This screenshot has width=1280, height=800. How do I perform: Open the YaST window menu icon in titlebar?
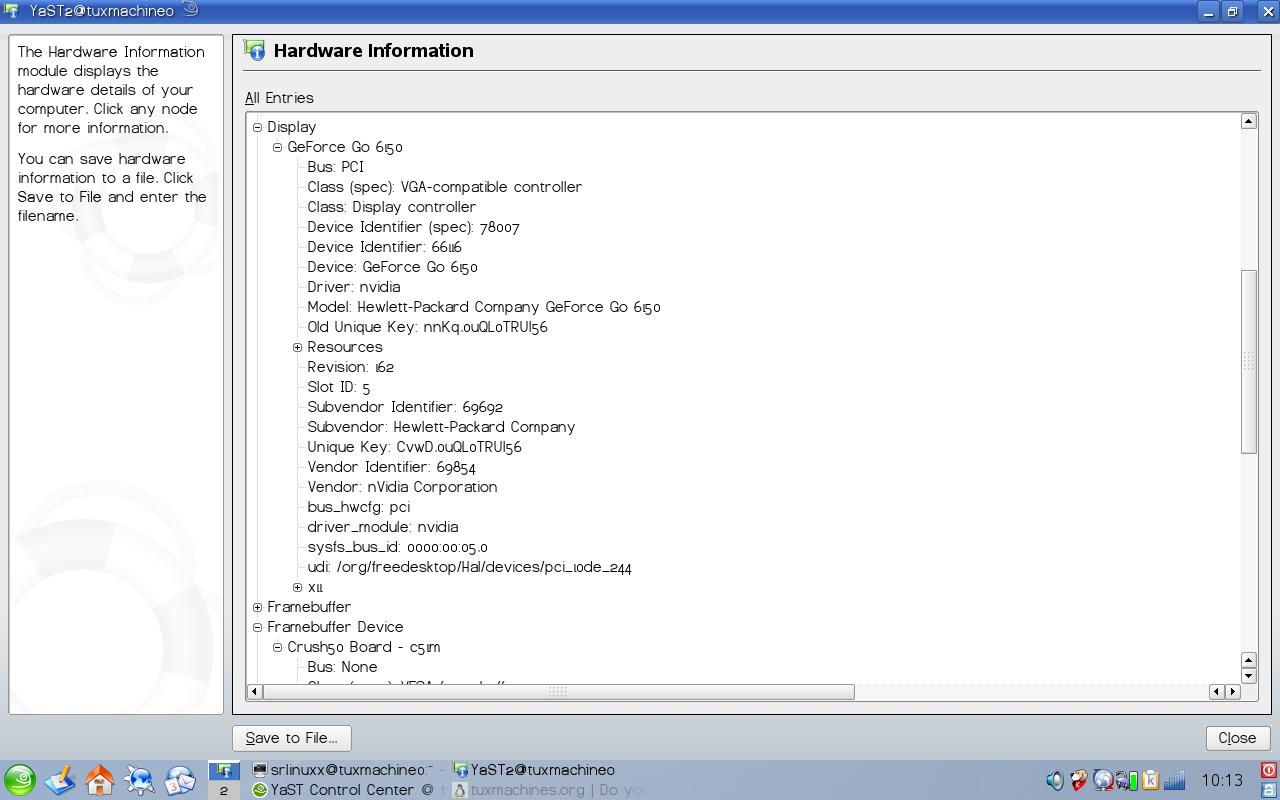pos(12,11)
